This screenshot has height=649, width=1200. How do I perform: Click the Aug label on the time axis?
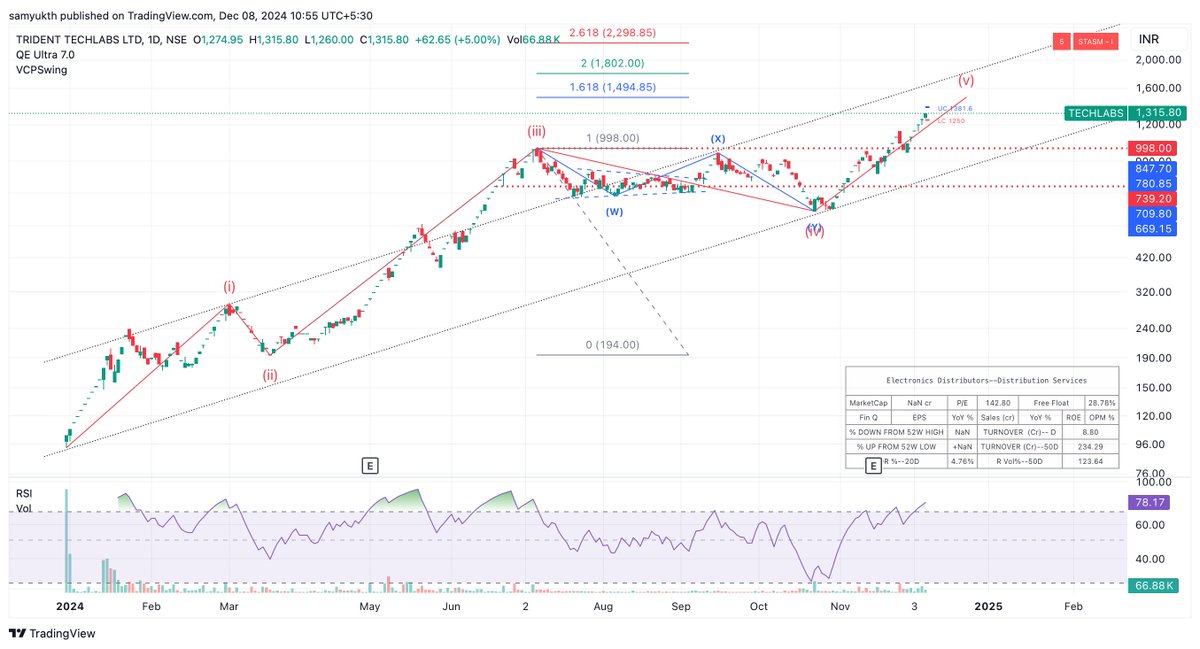[603, 606]
